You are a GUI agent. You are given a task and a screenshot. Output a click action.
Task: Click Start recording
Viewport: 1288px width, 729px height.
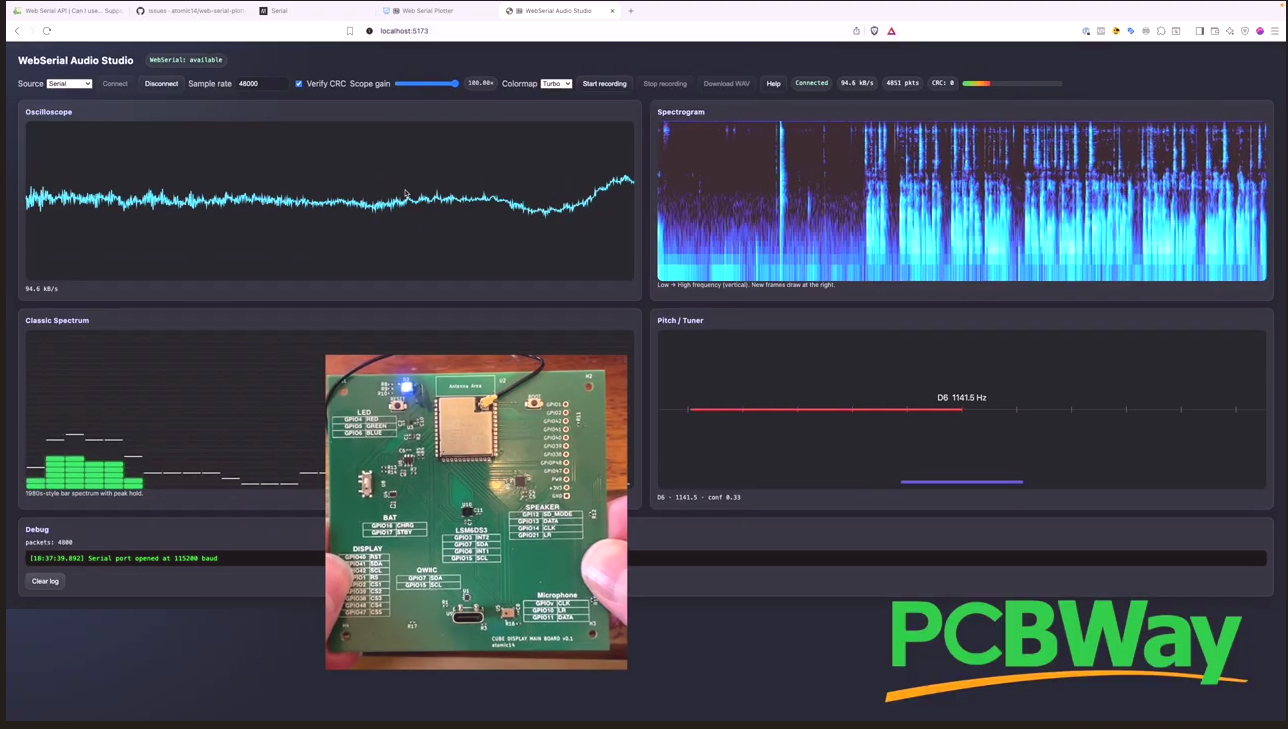click(604, 84)
